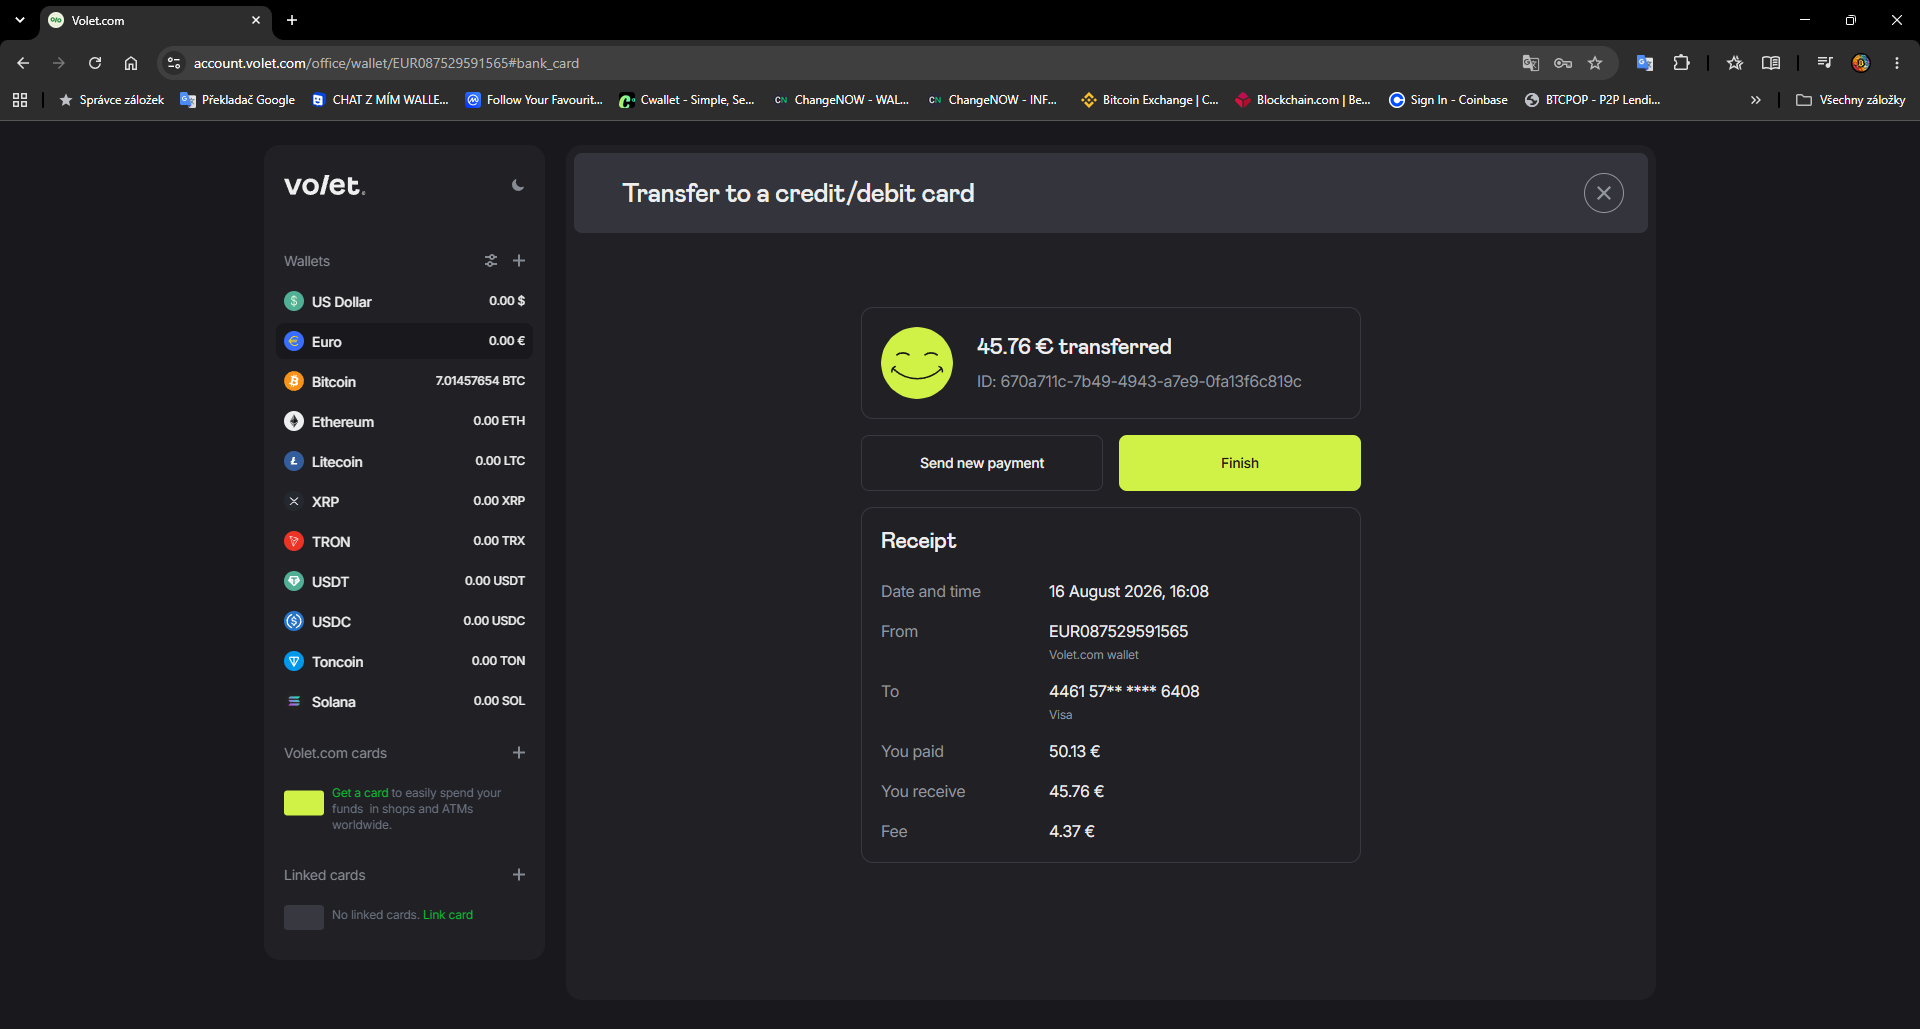
Task: Open the browser three-dot menu
Action: (1897, 63)
